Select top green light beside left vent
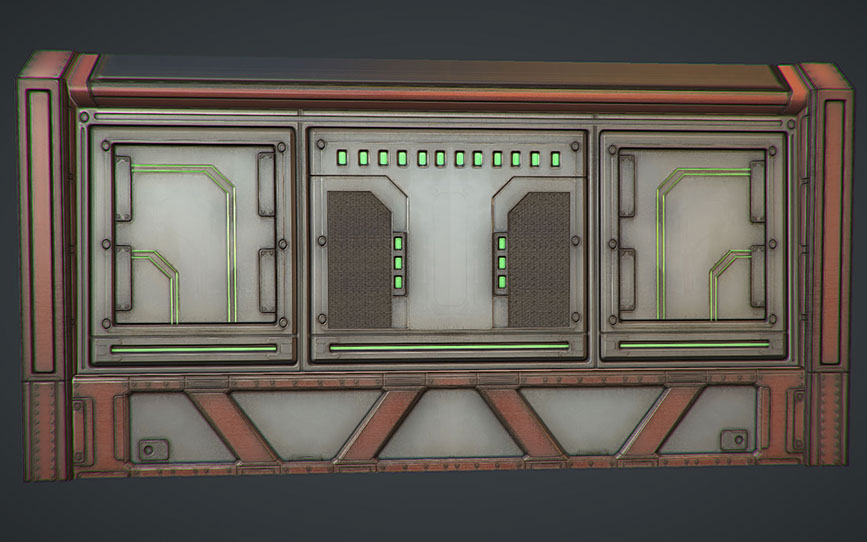Screen dimensions: 867x542 click(399, 243)
